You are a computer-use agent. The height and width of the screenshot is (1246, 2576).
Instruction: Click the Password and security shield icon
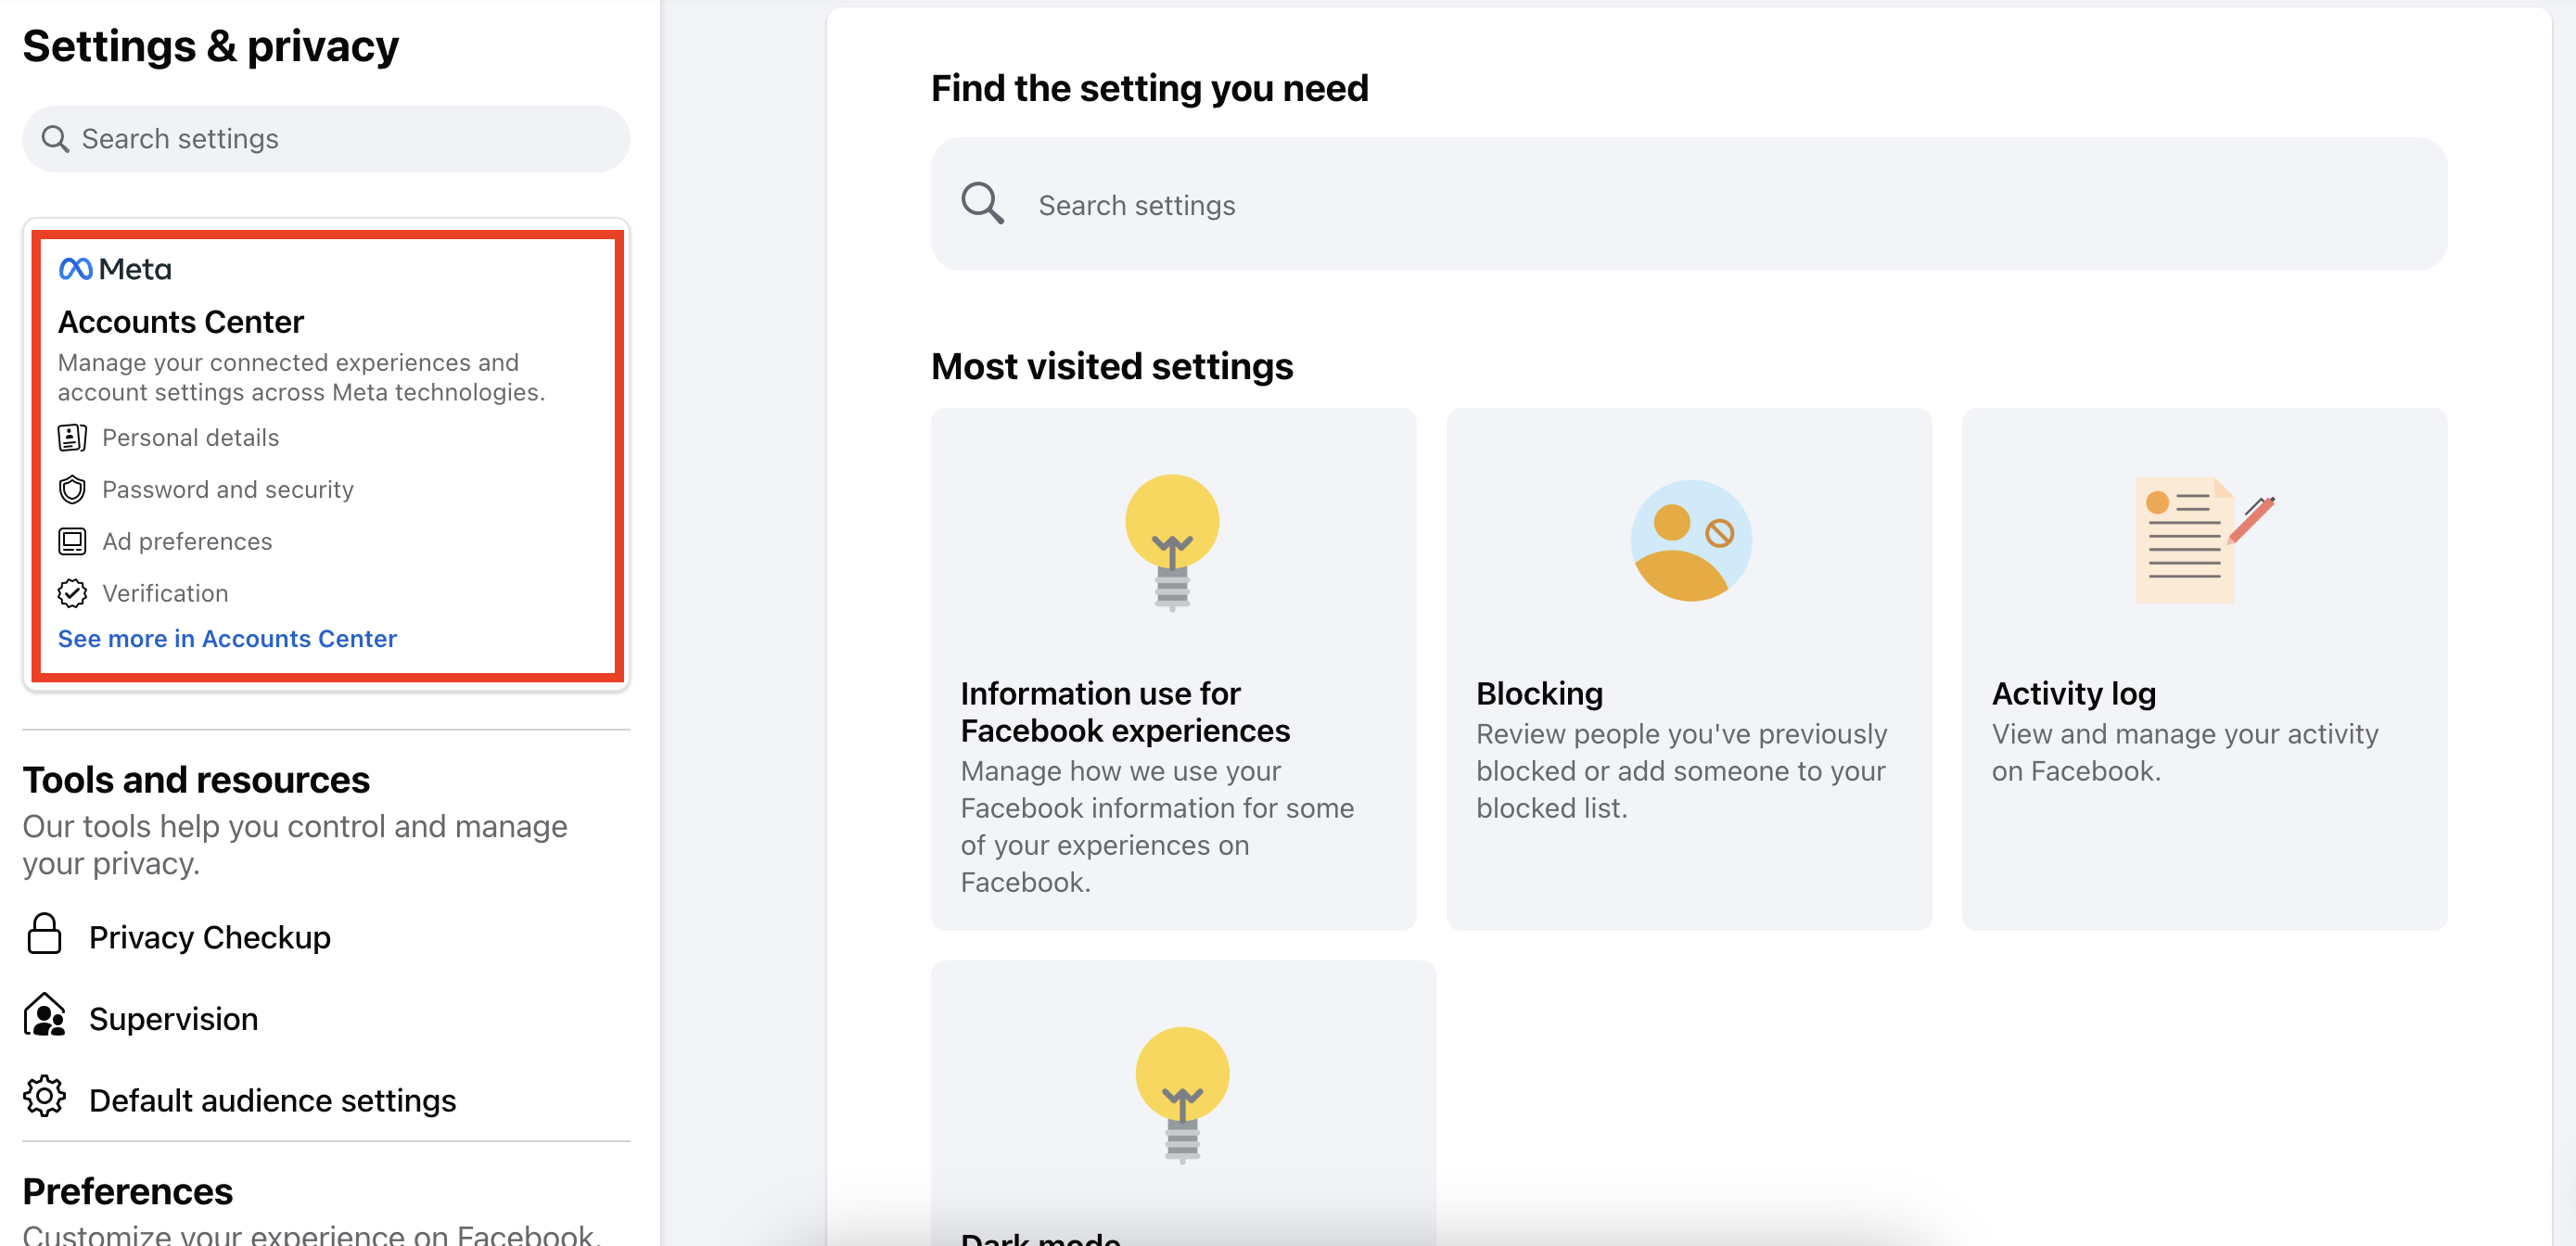(x=72, y=489)
